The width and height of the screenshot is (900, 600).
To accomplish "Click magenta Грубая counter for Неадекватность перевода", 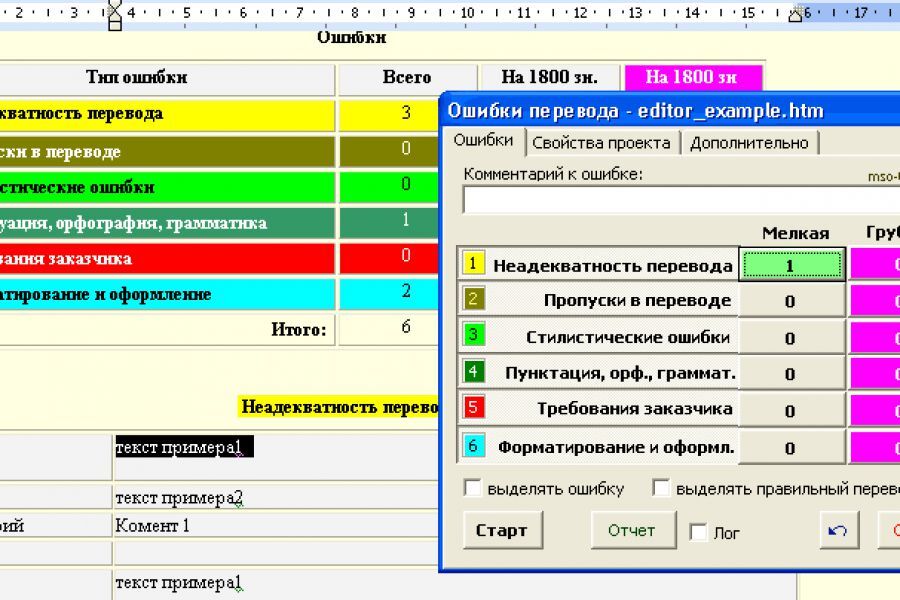I will pyautogui.click(x=875, y=265).
